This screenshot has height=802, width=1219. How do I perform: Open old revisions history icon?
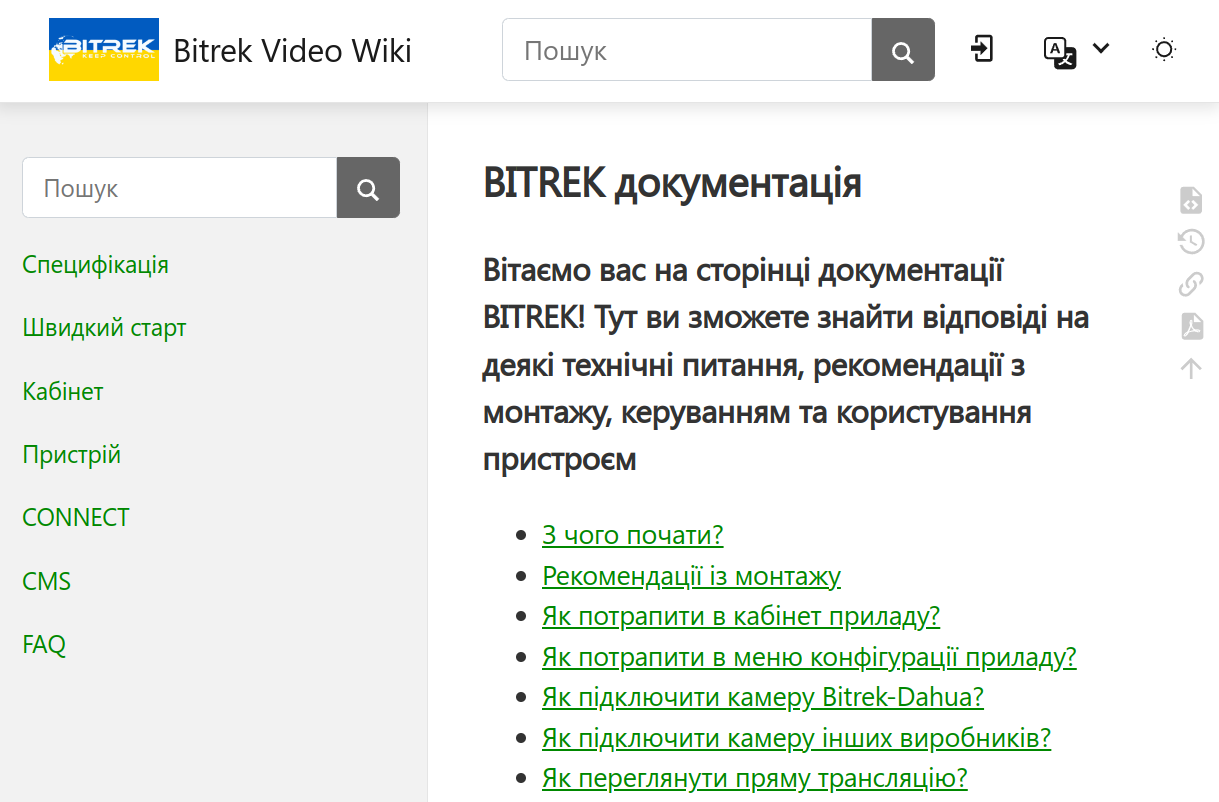click(1191, 242)
